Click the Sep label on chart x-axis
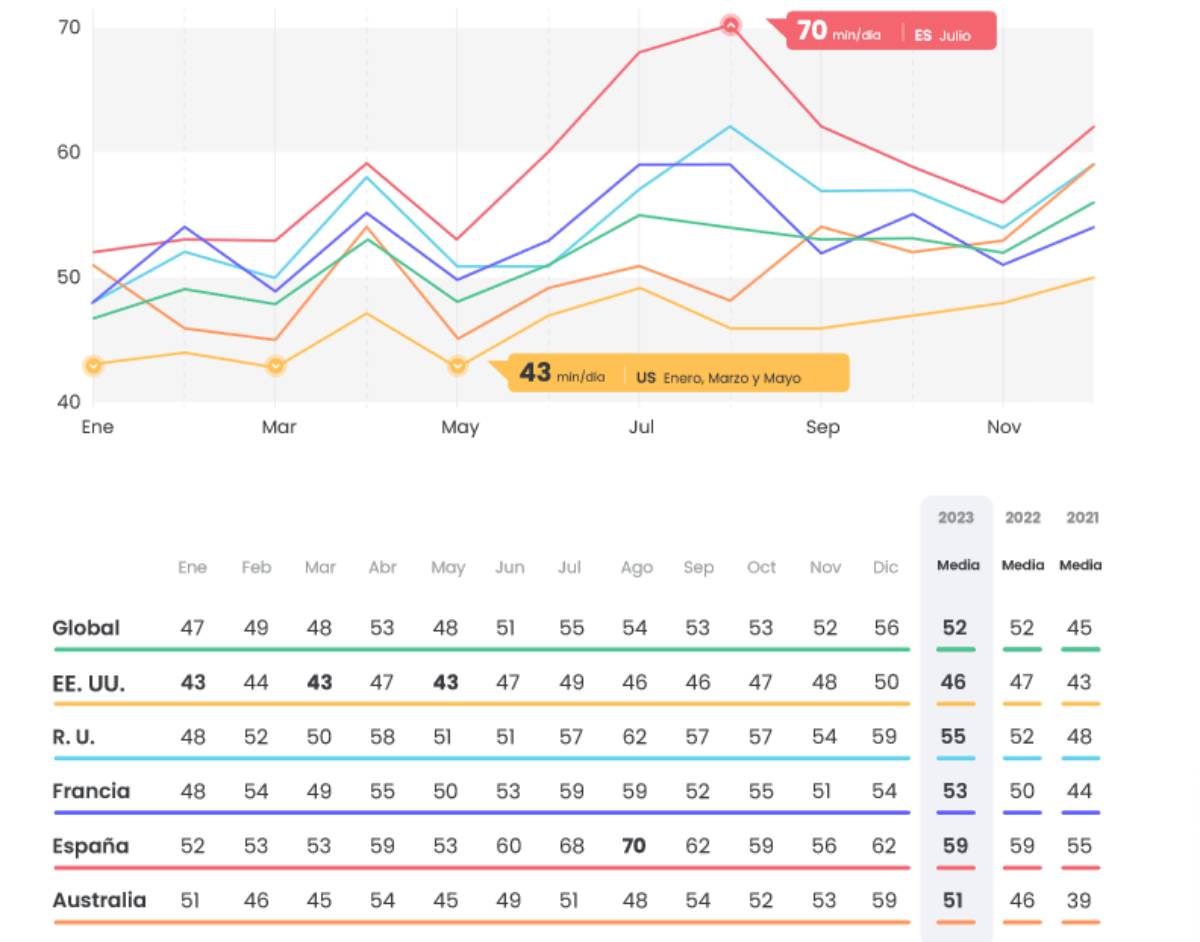Viewport: 1200px width, 942px height. [x=822, y=427]
